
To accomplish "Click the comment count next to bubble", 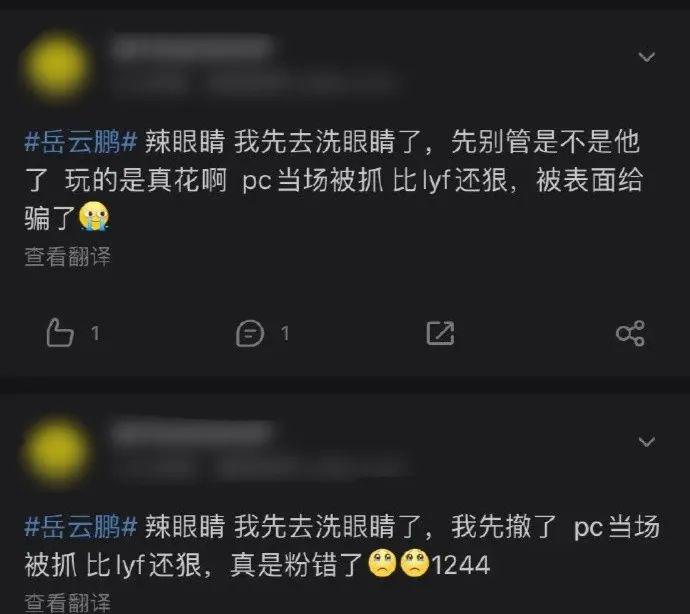I will point(285,333).
